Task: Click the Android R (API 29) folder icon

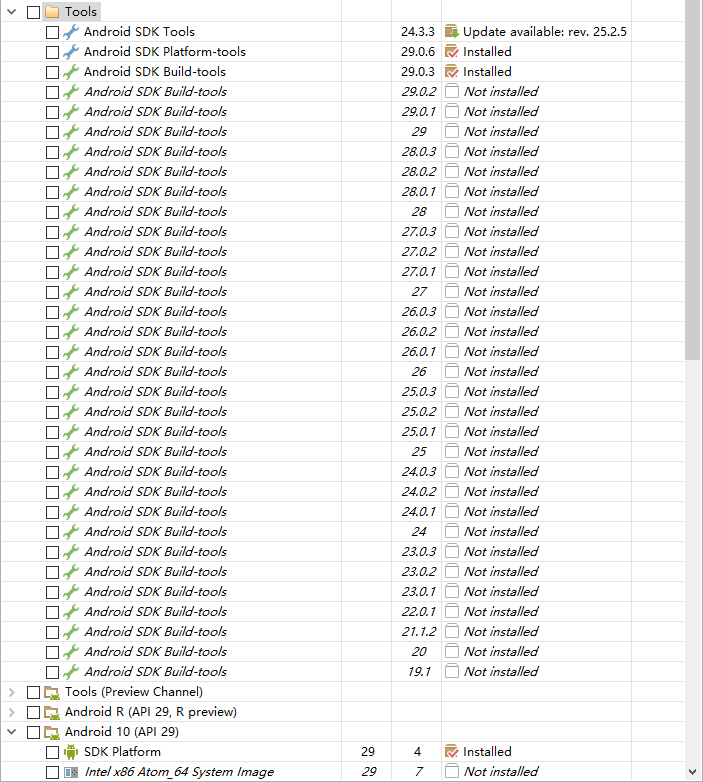Action: (52, 712)
